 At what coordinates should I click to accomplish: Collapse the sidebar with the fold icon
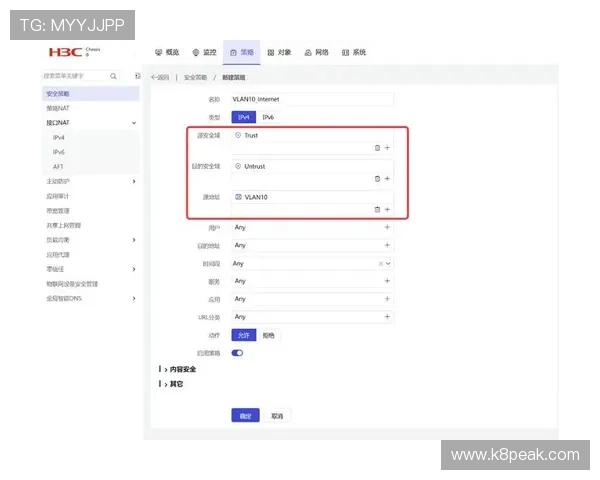(137, 76)
